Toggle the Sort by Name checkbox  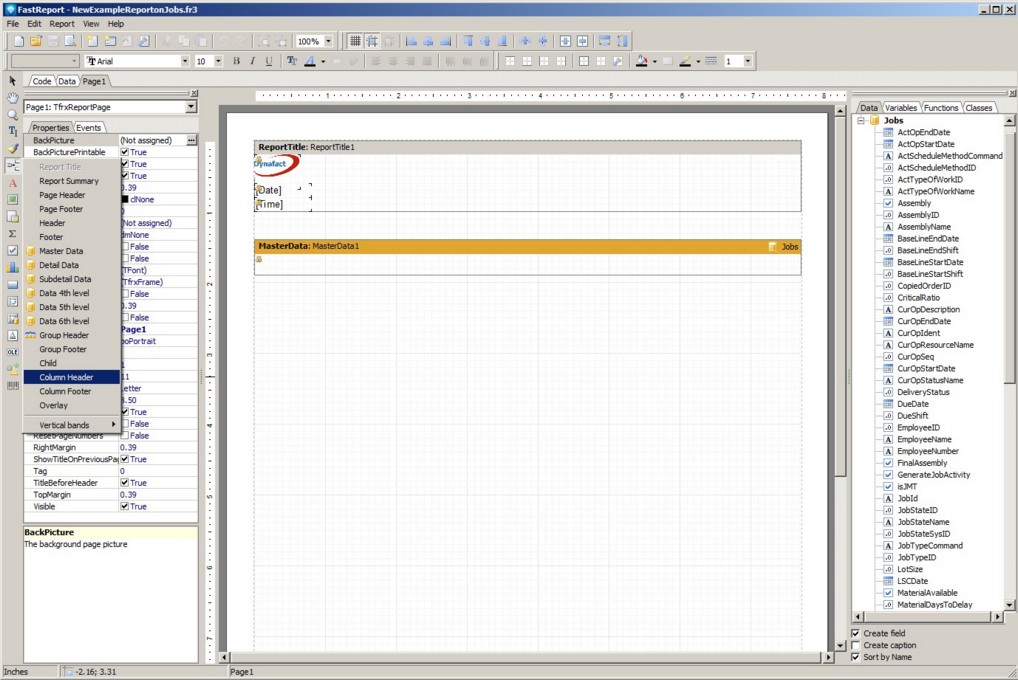point(855,657)
